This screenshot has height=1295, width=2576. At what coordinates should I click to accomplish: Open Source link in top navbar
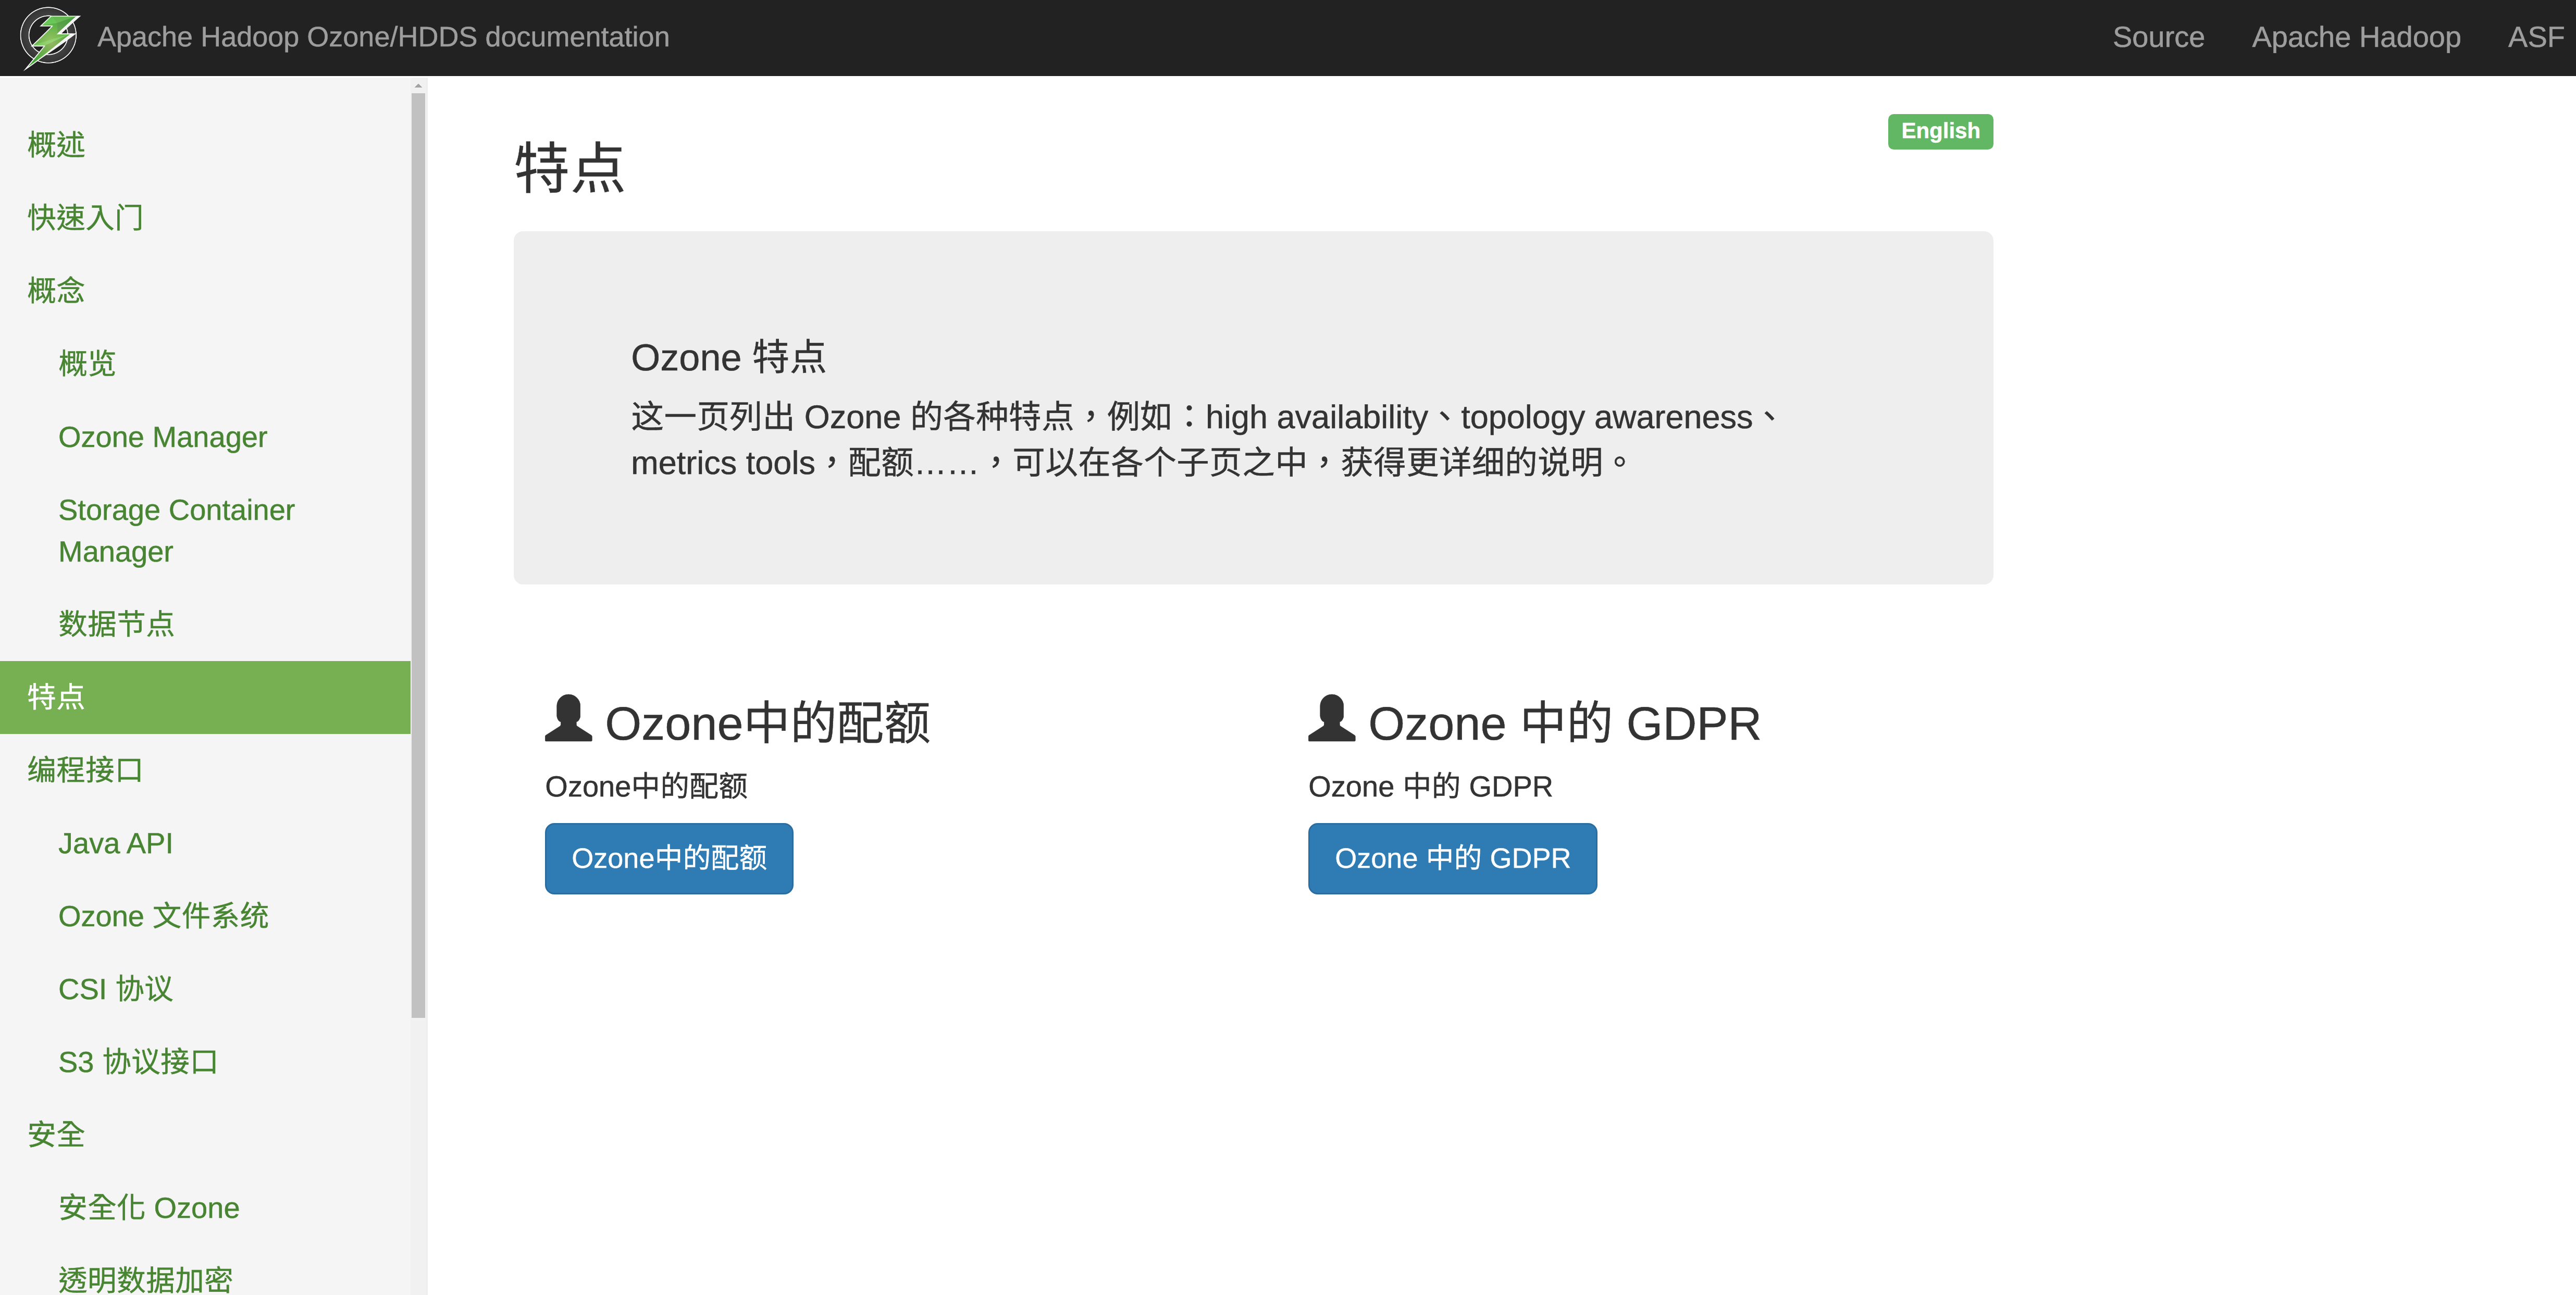[x=2157, y=37]
